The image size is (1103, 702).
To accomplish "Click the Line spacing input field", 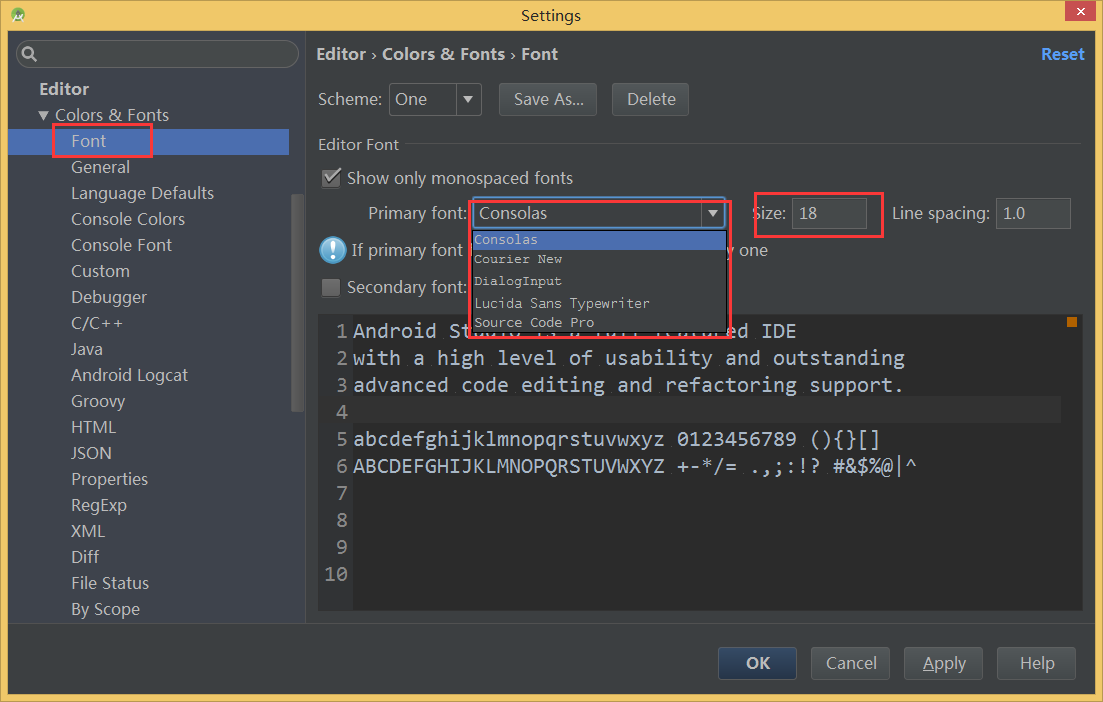I will tap(1033, 213).
